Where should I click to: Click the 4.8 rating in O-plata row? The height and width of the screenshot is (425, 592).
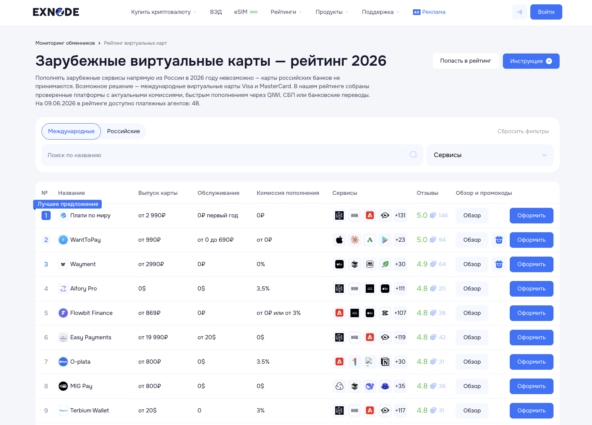(422, 362)
